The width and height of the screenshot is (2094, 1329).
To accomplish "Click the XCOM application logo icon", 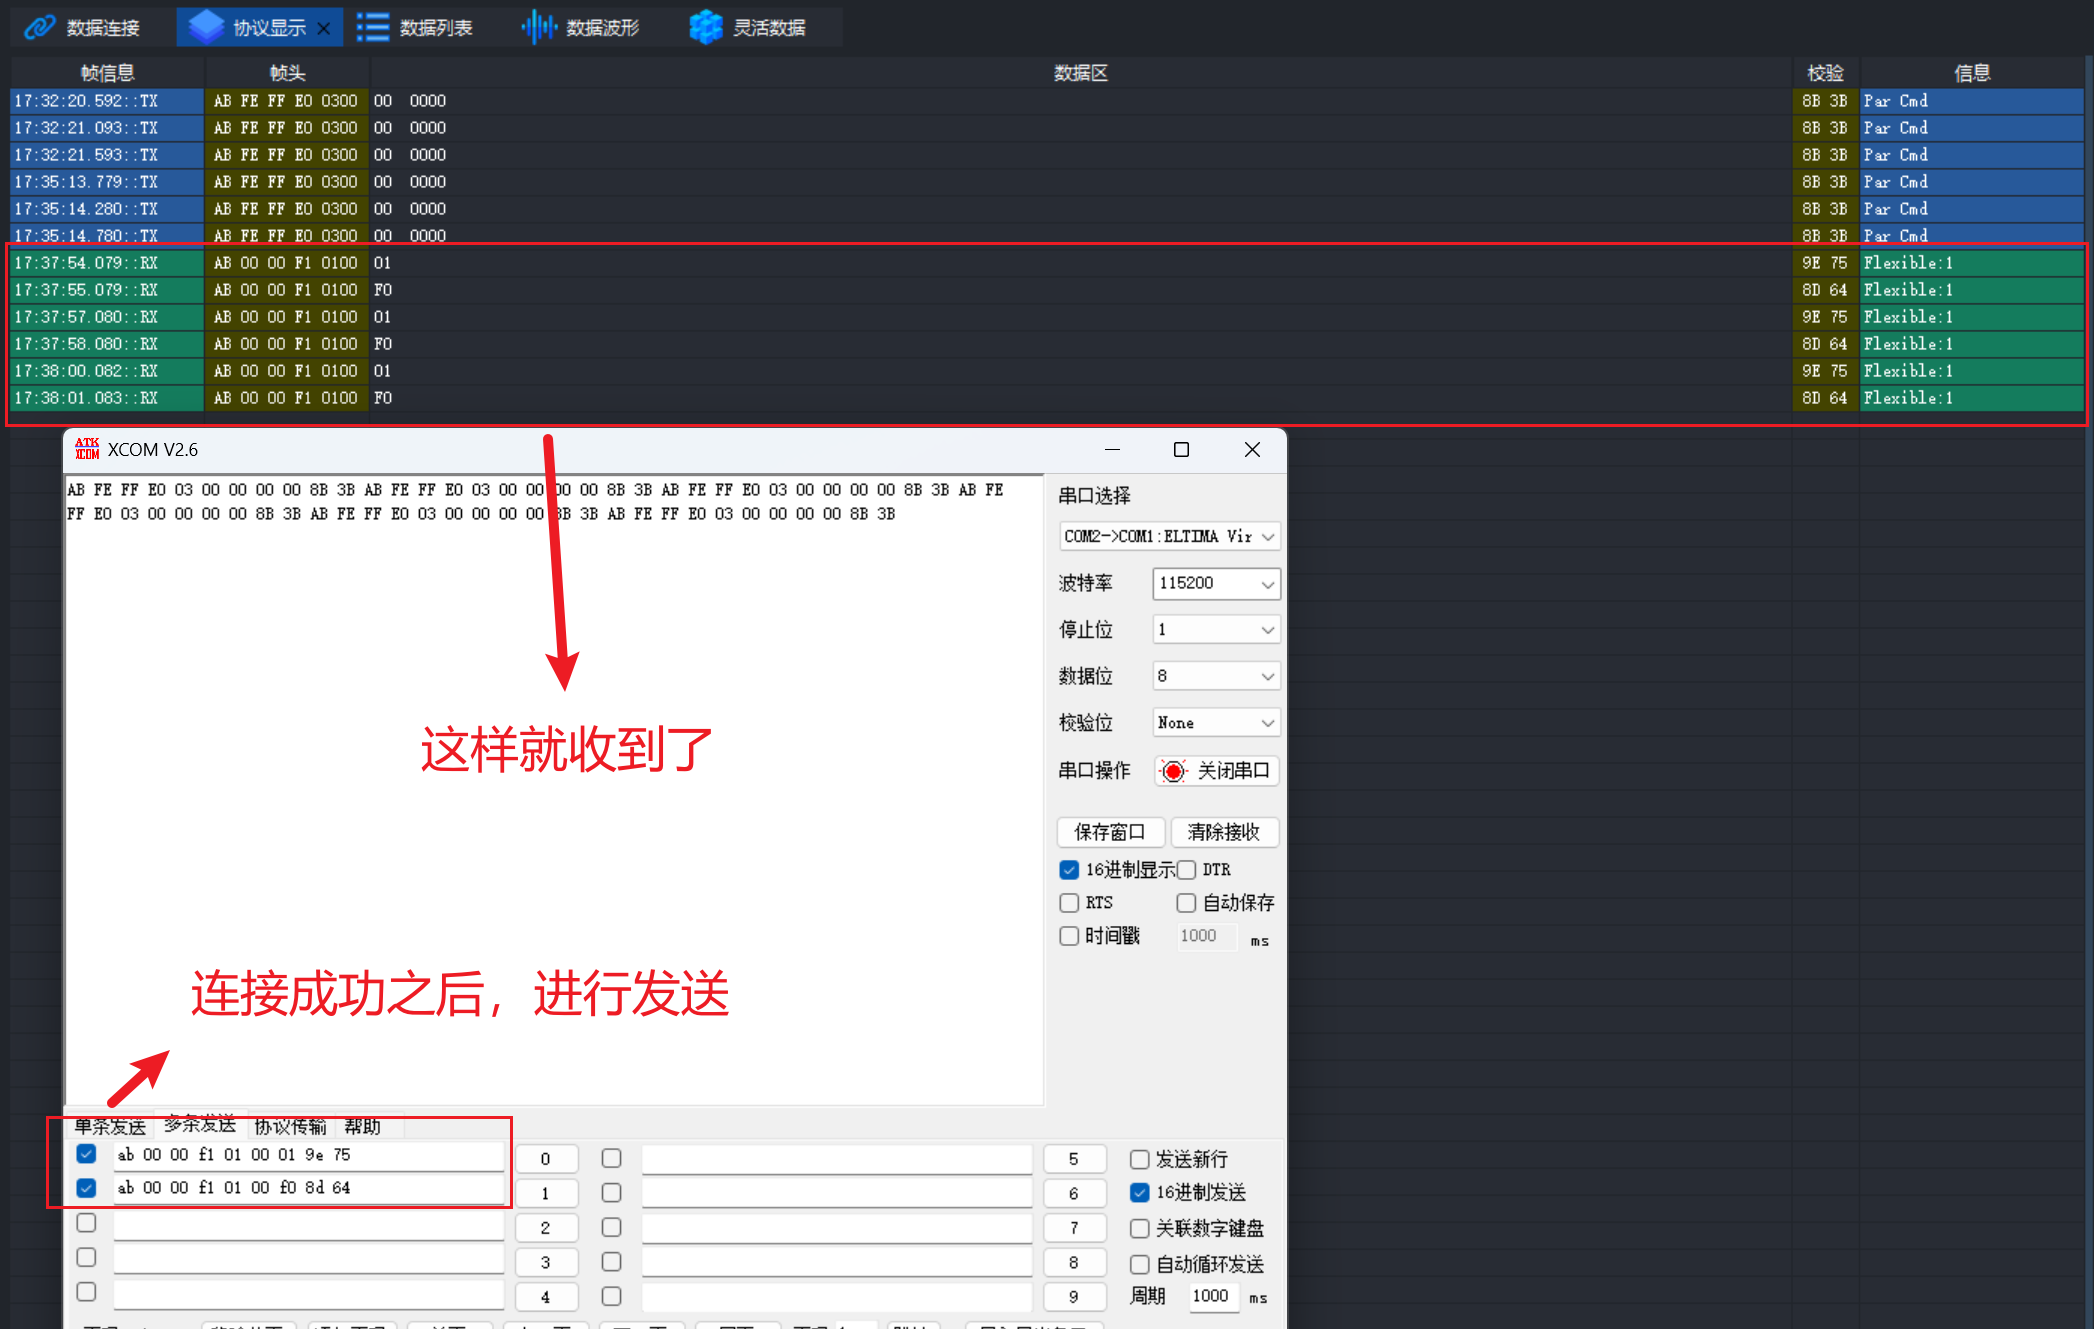I will click(87, 449).
